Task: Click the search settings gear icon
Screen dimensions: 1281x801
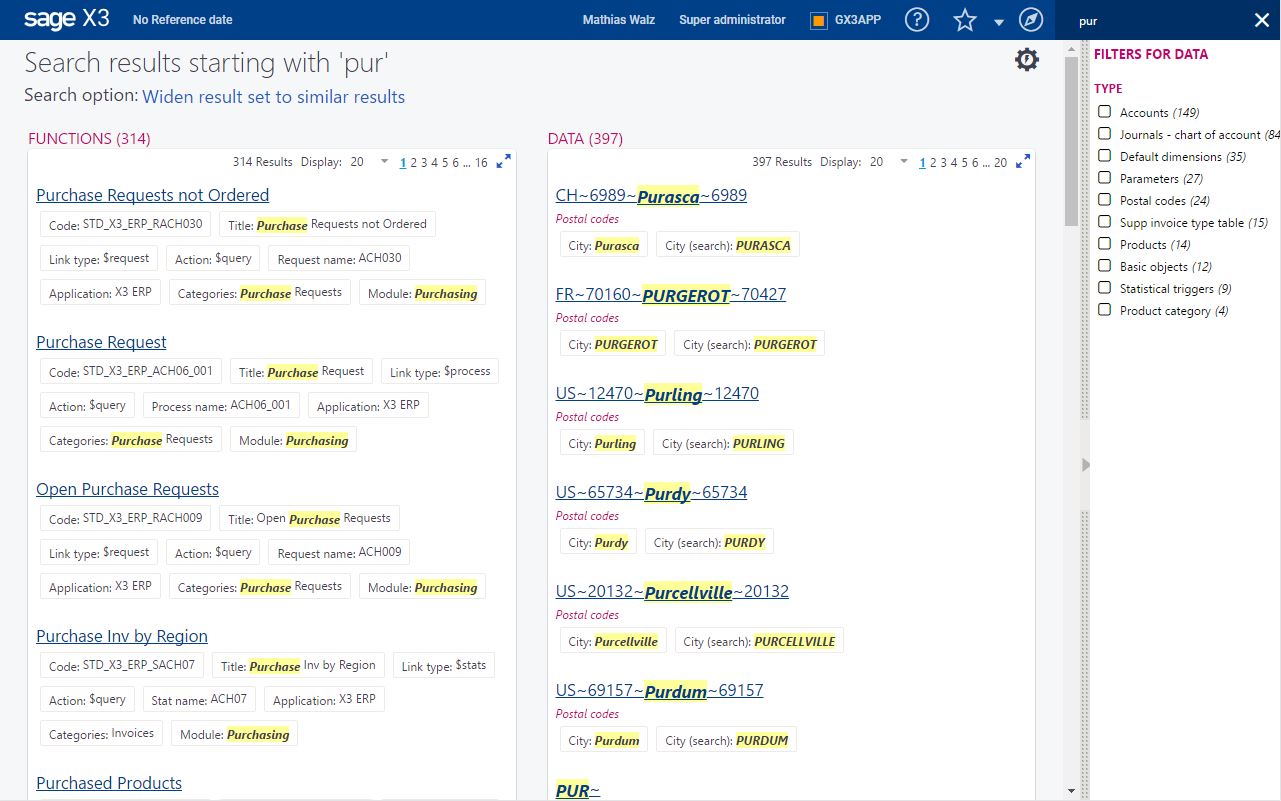Action: (x=1027, y=60)
